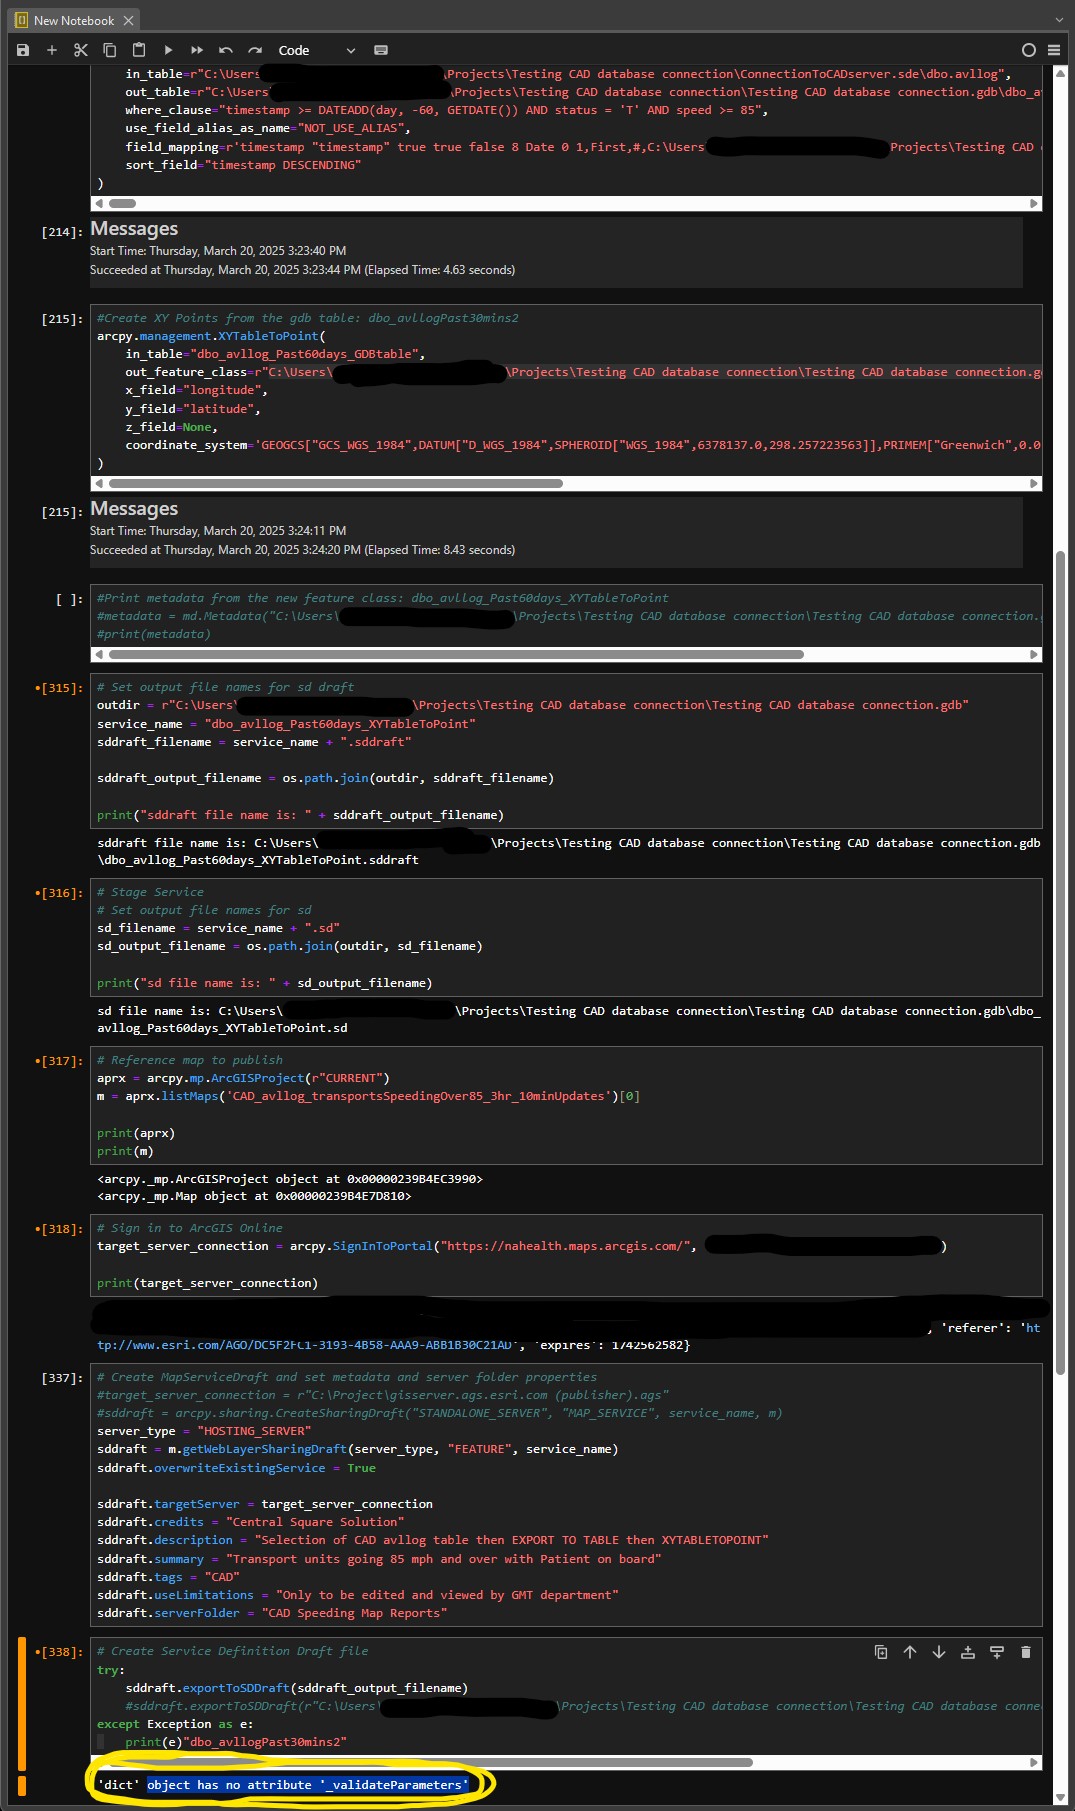Place cursor in the Sign in to ArcGIS Online cell

click(x=566, y=1255)
